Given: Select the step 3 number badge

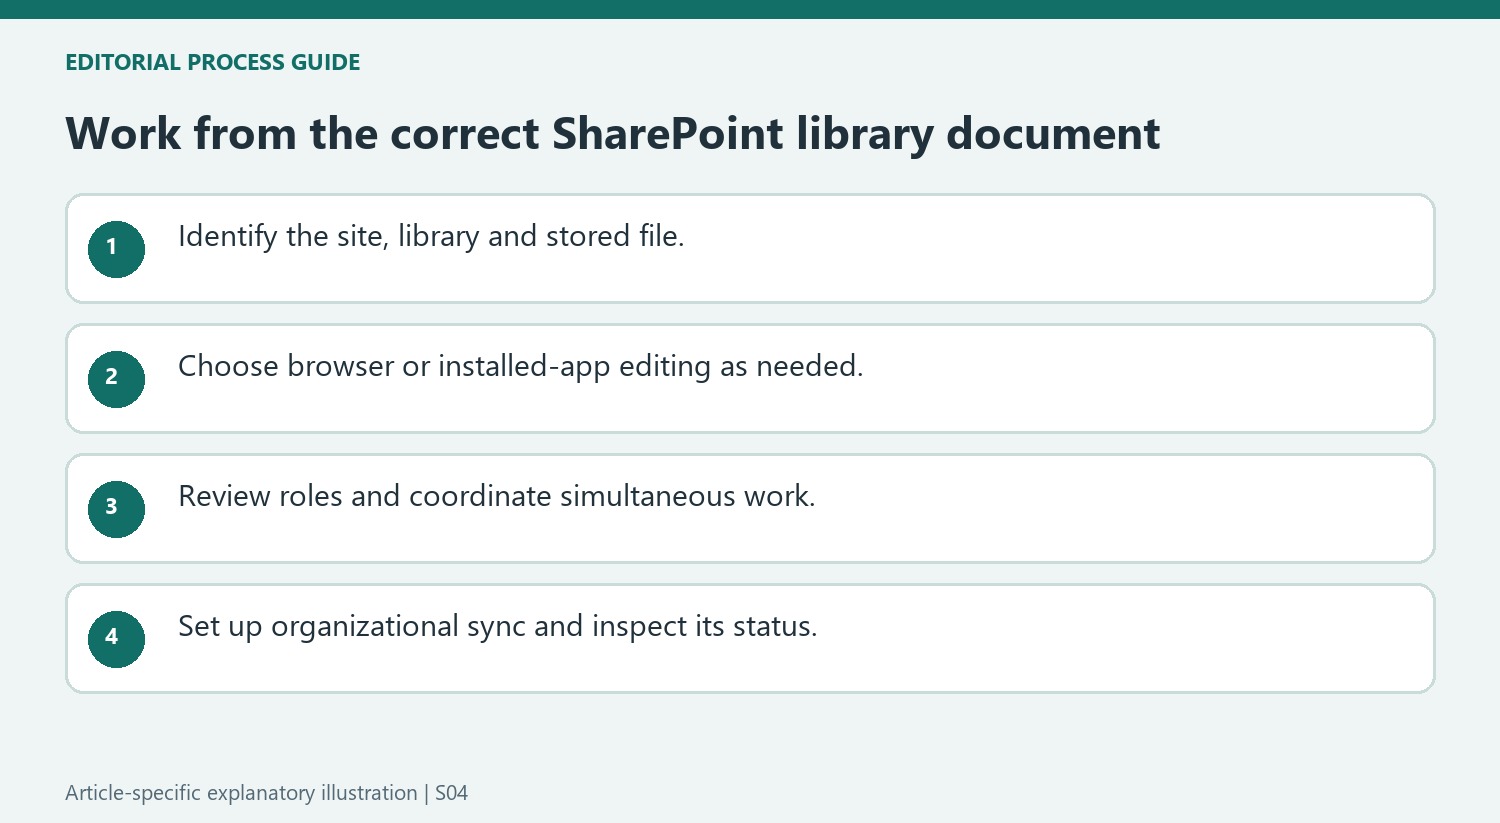Looking at the screenshot, I should (x=116, y=509).
